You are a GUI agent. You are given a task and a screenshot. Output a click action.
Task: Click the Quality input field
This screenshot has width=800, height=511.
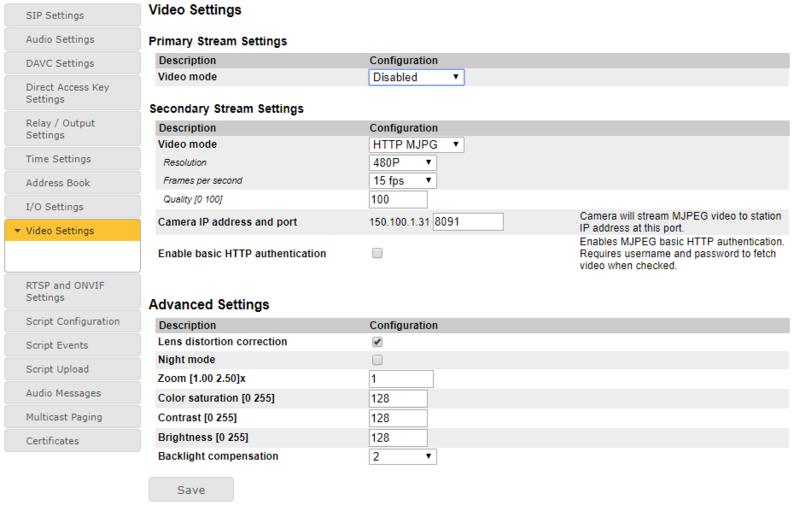tap(398, 200)
